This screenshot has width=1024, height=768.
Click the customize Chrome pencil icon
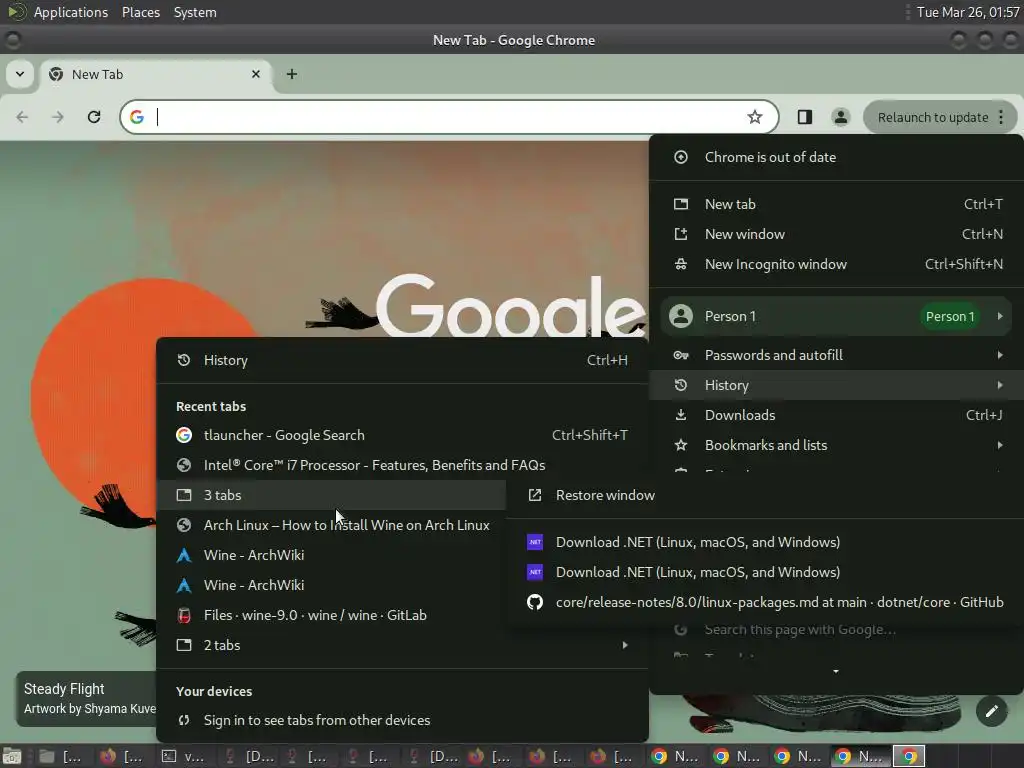pos(991,711)
